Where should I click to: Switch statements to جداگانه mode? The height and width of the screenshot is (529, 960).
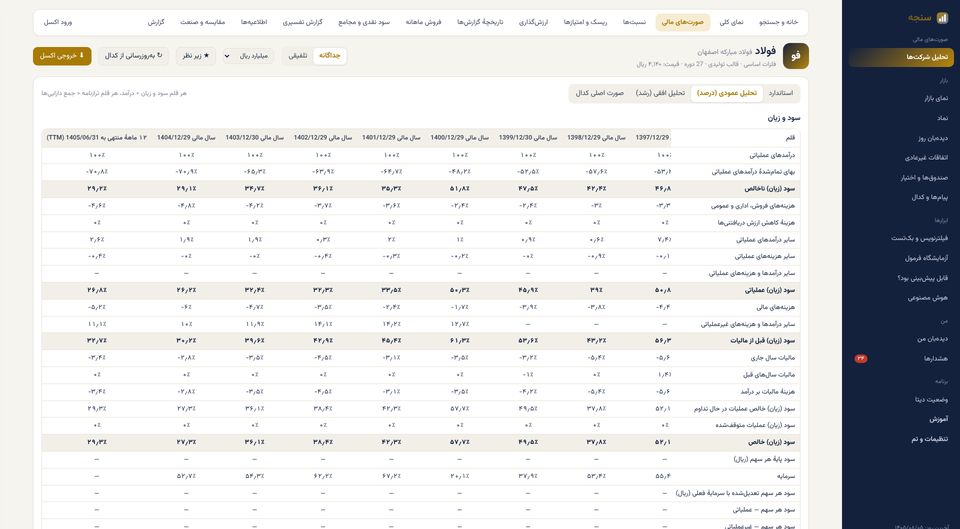click(329, 56)
